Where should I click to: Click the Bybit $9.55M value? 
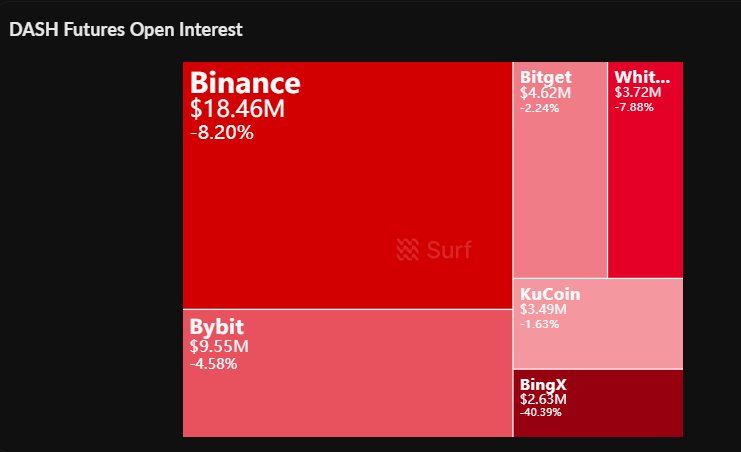(219, 347)
